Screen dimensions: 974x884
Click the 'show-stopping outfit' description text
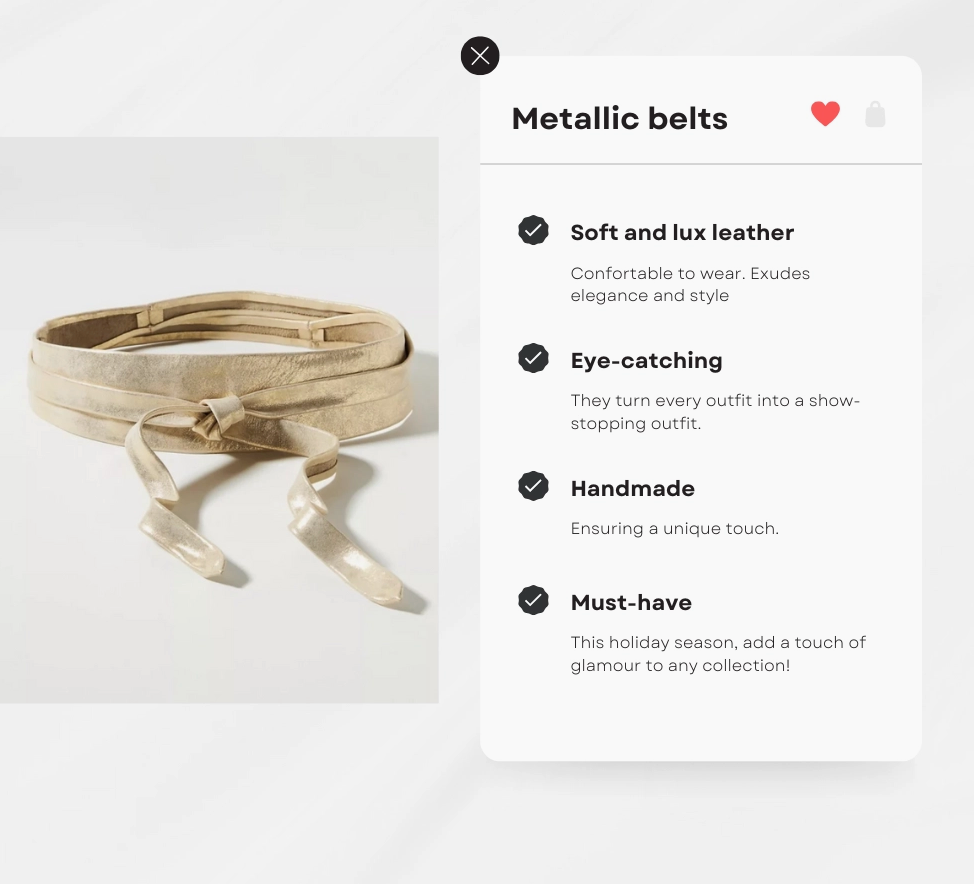point(715,412)
